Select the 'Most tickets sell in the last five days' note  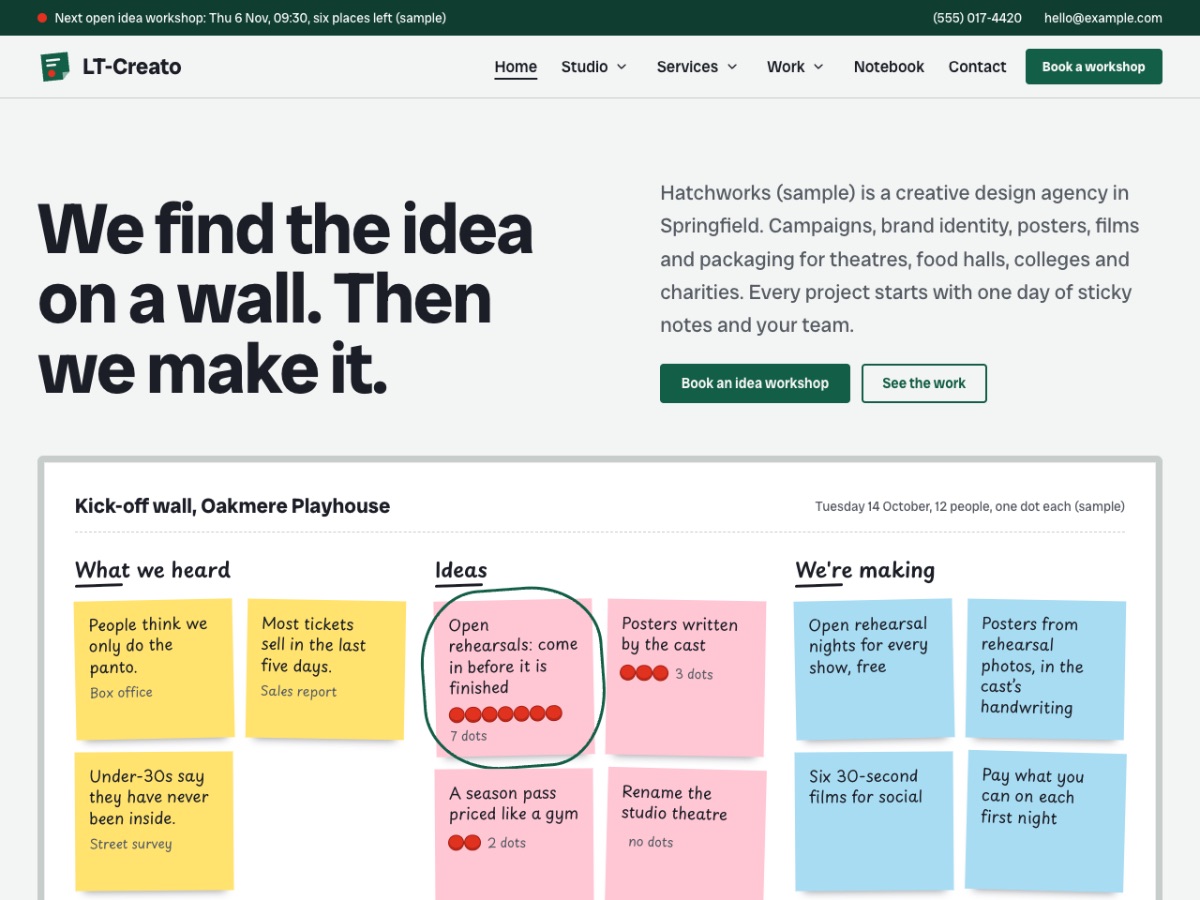(326, 669)
